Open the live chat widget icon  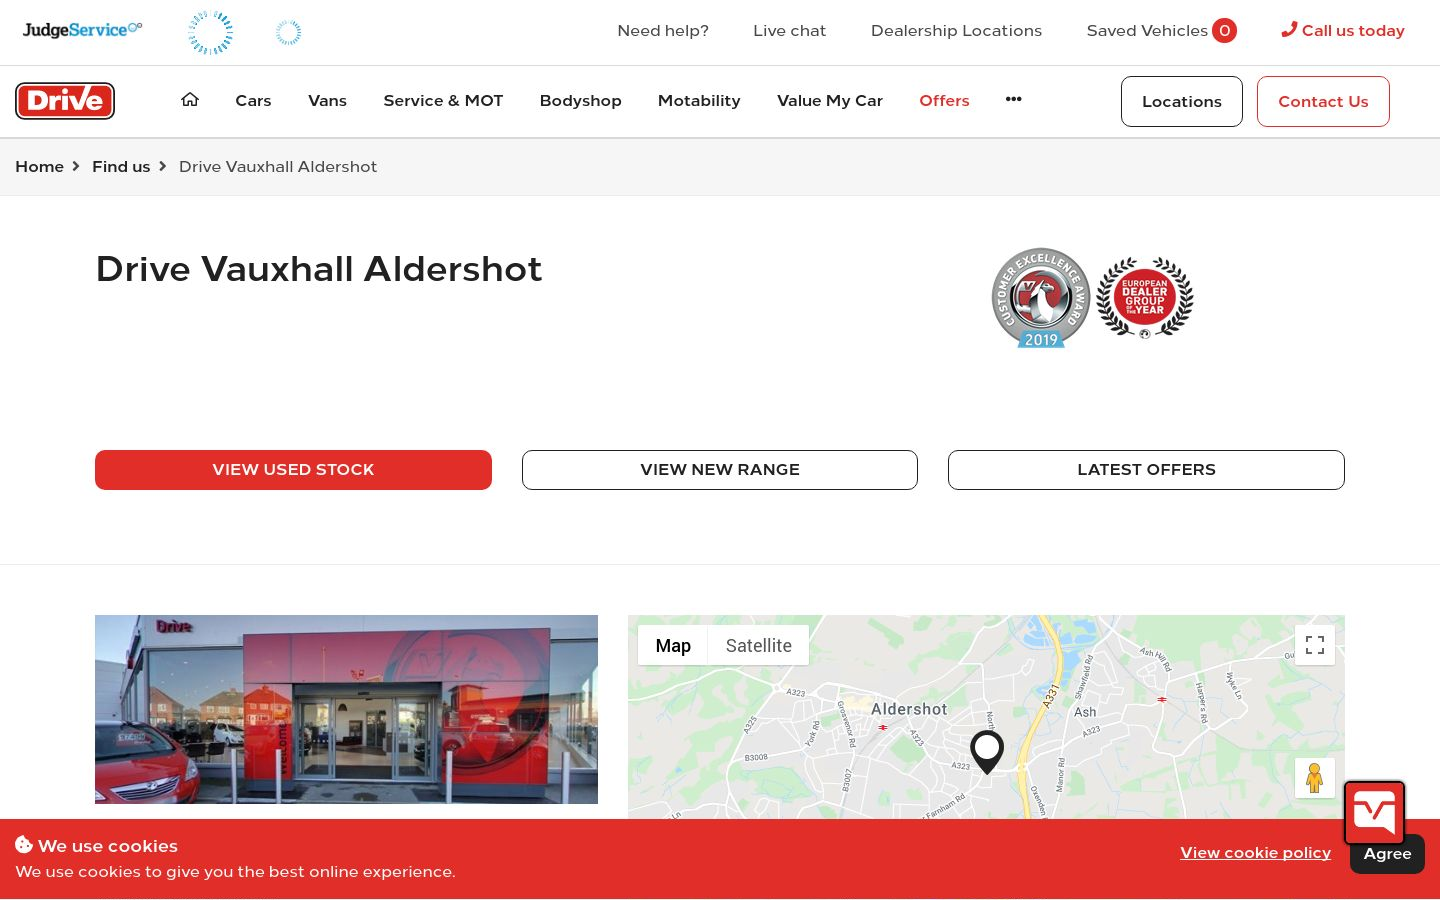point(1374,813)
